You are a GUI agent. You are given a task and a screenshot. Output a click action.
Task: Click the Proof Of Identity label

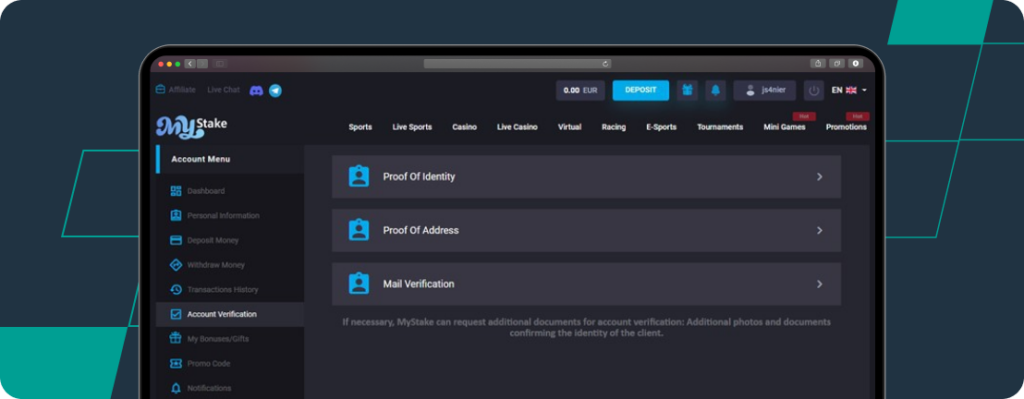click(419, 176)
